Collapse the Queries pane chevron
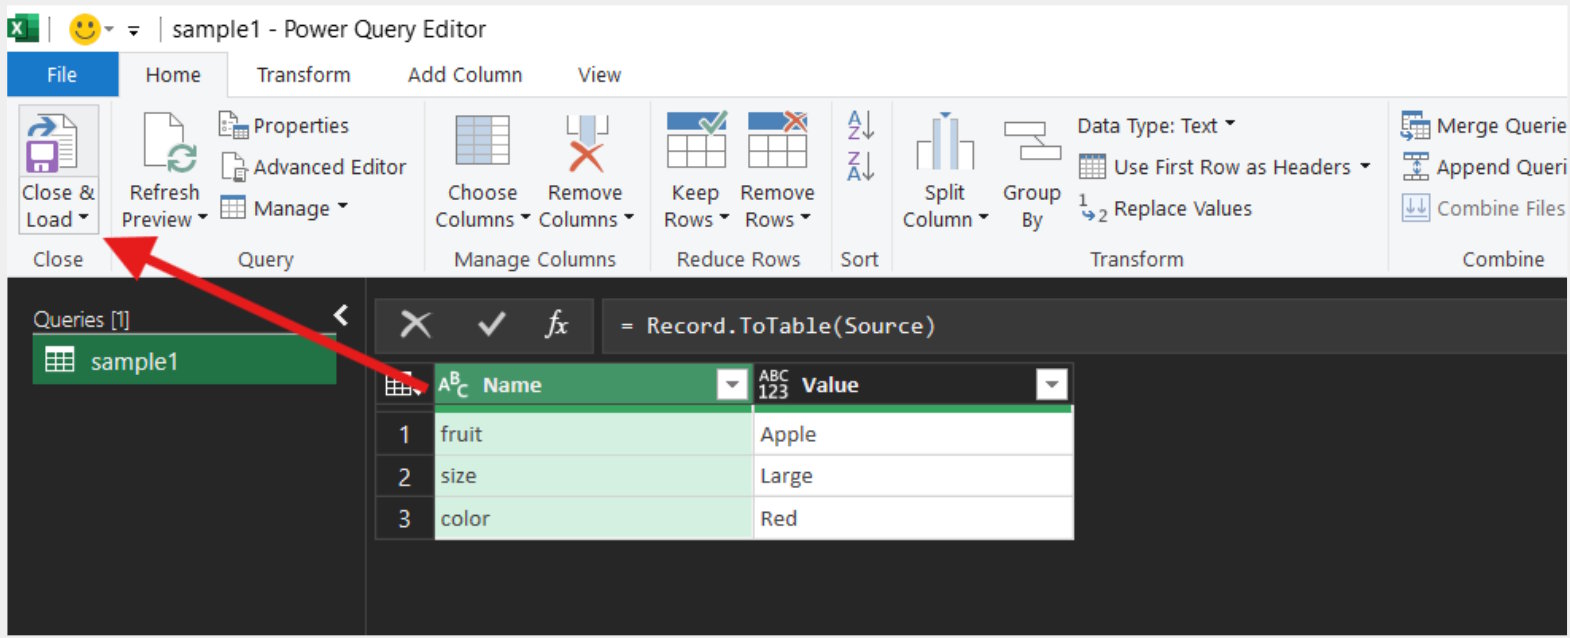Screen dimensions: 1570x638 pos(341,316)
